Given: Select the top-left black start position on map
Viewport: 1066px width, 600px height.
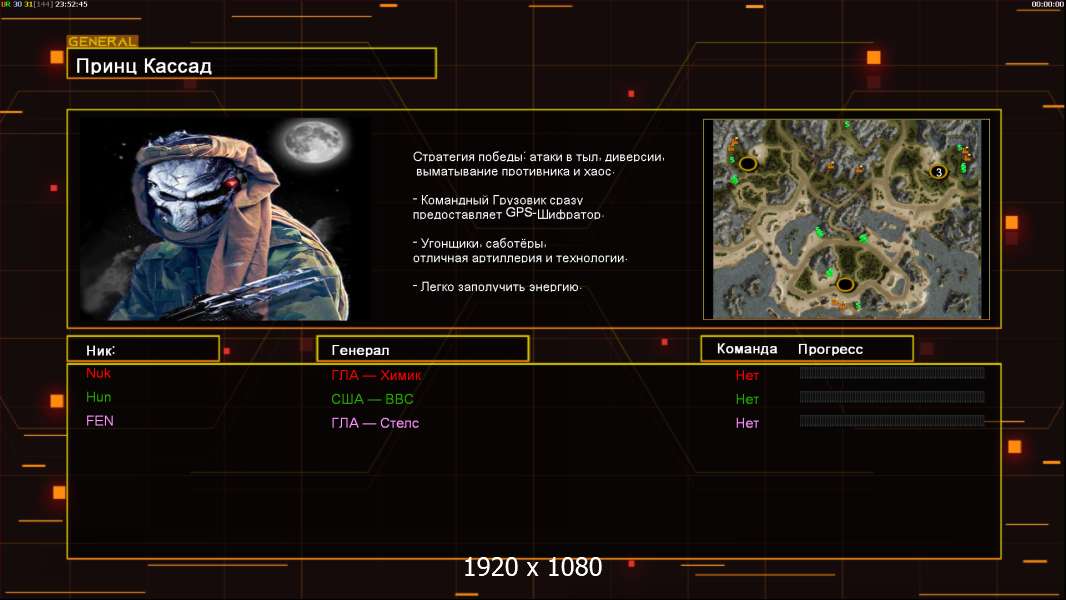Looking at the screenshot, I should click(x=748, y=164).
